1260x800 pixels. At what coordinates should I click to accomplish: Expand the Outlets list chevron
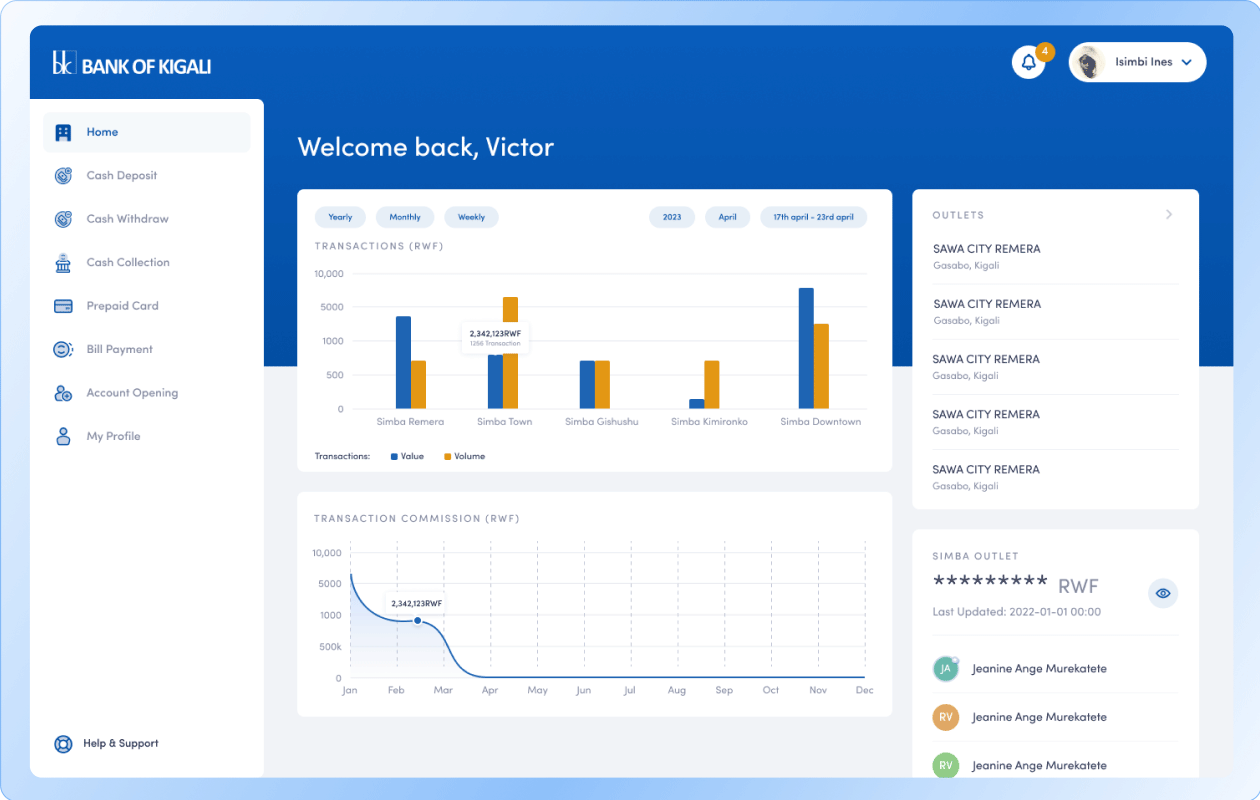point(1169,215)
